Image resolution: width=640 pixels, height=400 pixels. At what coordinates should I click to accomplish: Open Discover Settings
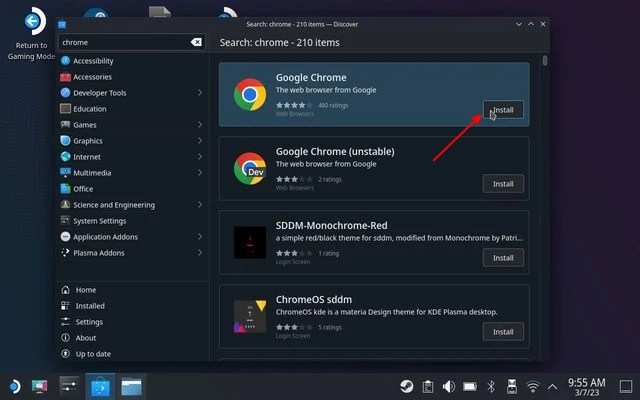[x=131, y=322]
